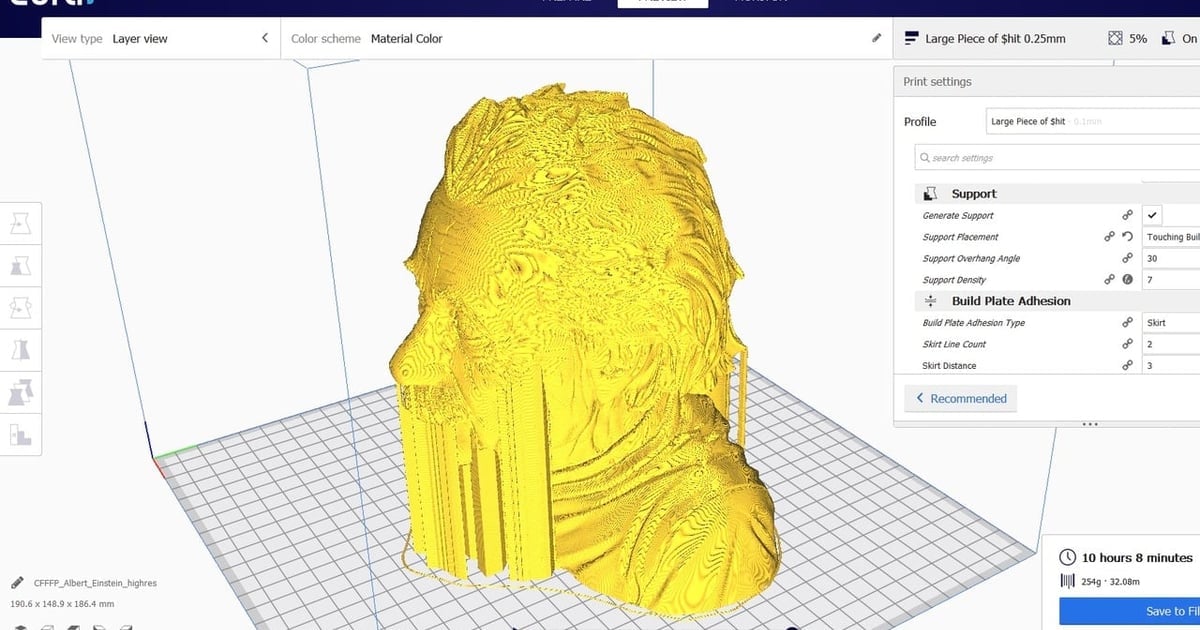Screen dimensions: 1200x630
Task: Click pencil icon beside CFFFP_Albert_Einstein_highres name
Action: tap(17, 582)
